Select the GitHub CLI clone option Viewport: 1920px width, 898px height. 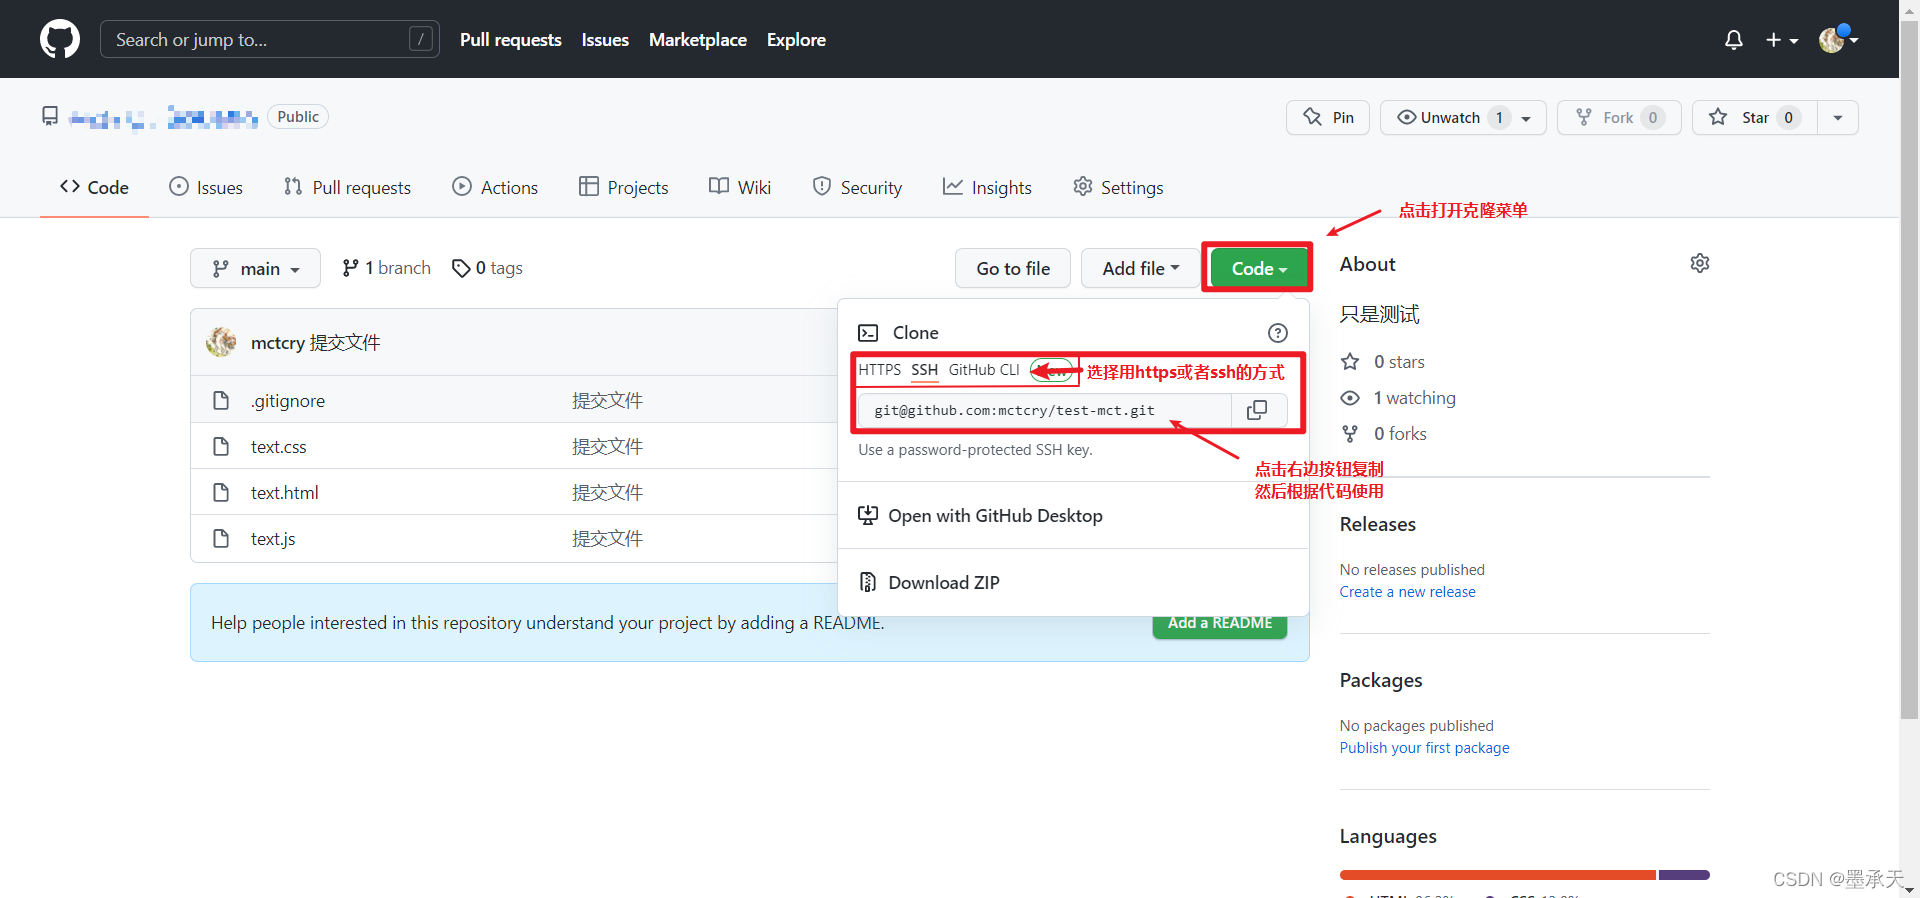(984, 370)
